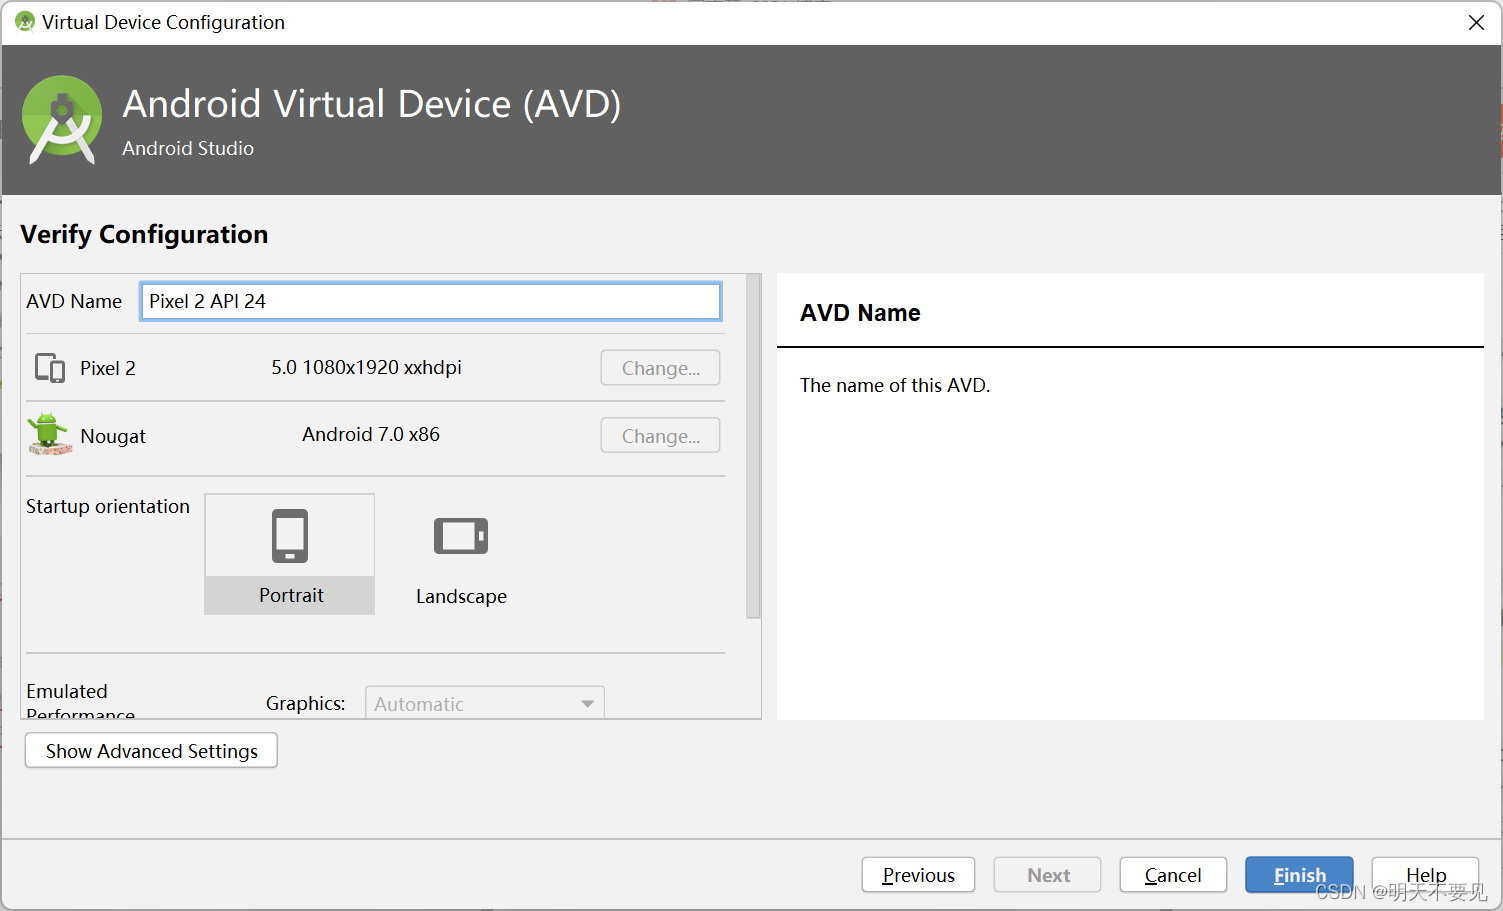This screenshot has height=911, width=1503.
Task: Click the 'Pixel 2' device name text
Action: pyautogui.click(x=108, y=368)
